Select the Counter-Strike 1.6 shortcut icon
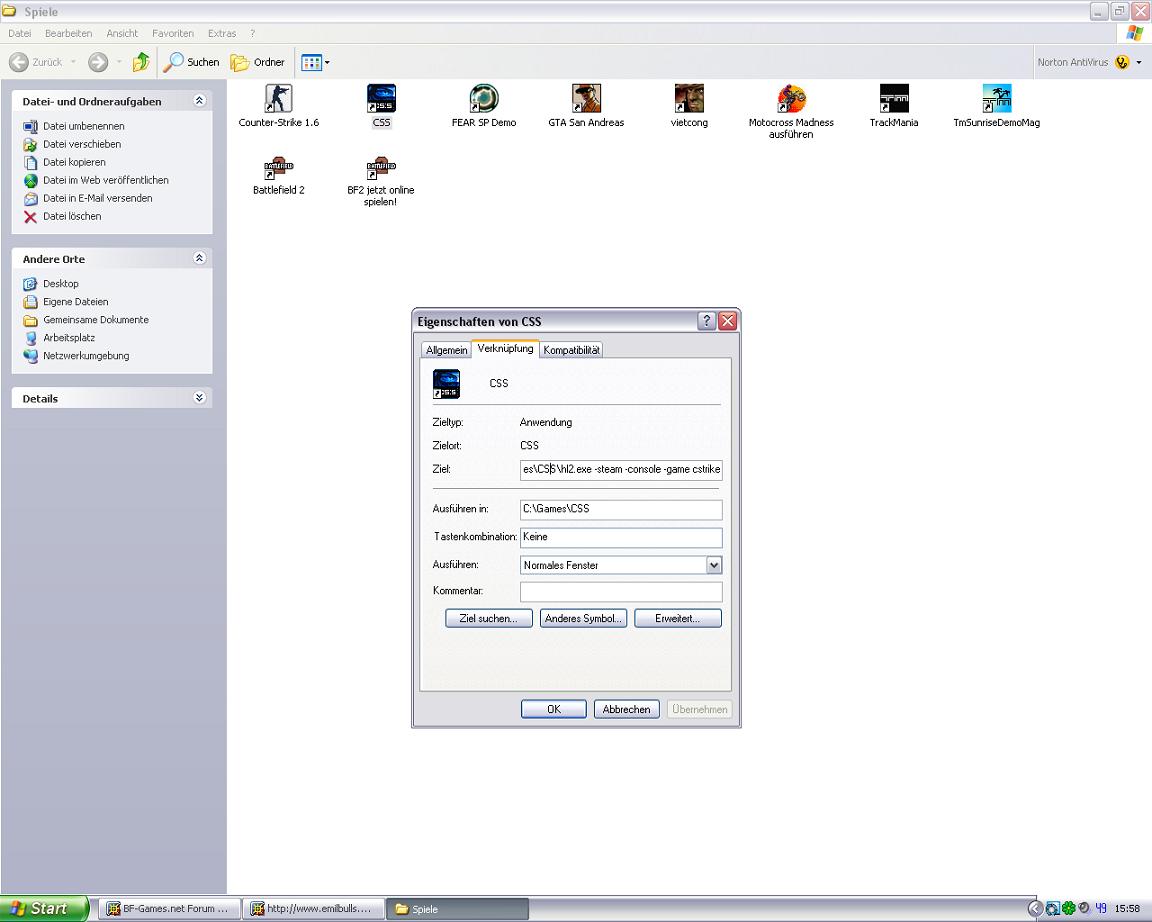Viewport: 1152px width, 922px height. (278, 98)
